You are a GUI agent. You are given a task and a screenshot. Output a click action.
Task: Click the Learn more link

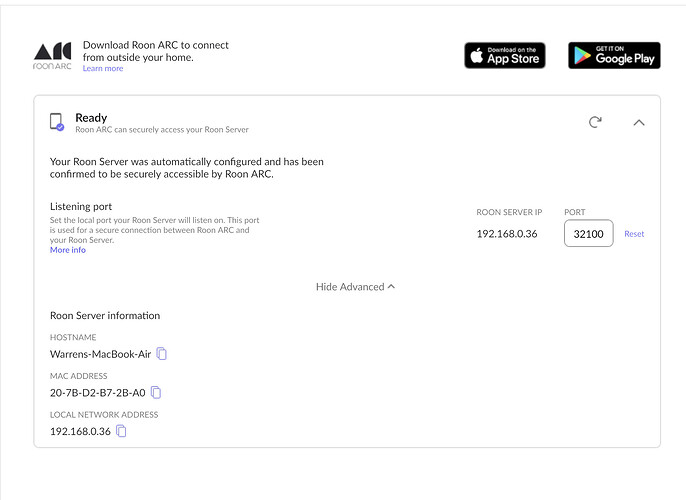click(103, 69)
